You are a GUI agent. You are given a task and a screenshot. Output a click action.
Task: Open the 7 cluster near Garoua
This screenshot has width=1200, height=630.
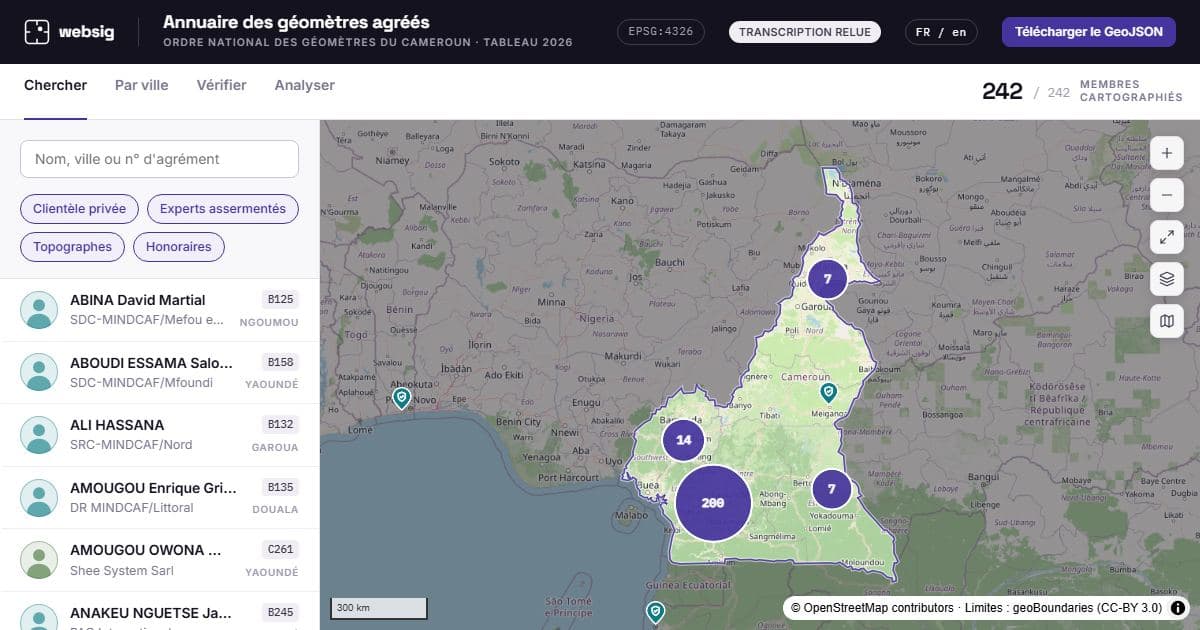827,279
